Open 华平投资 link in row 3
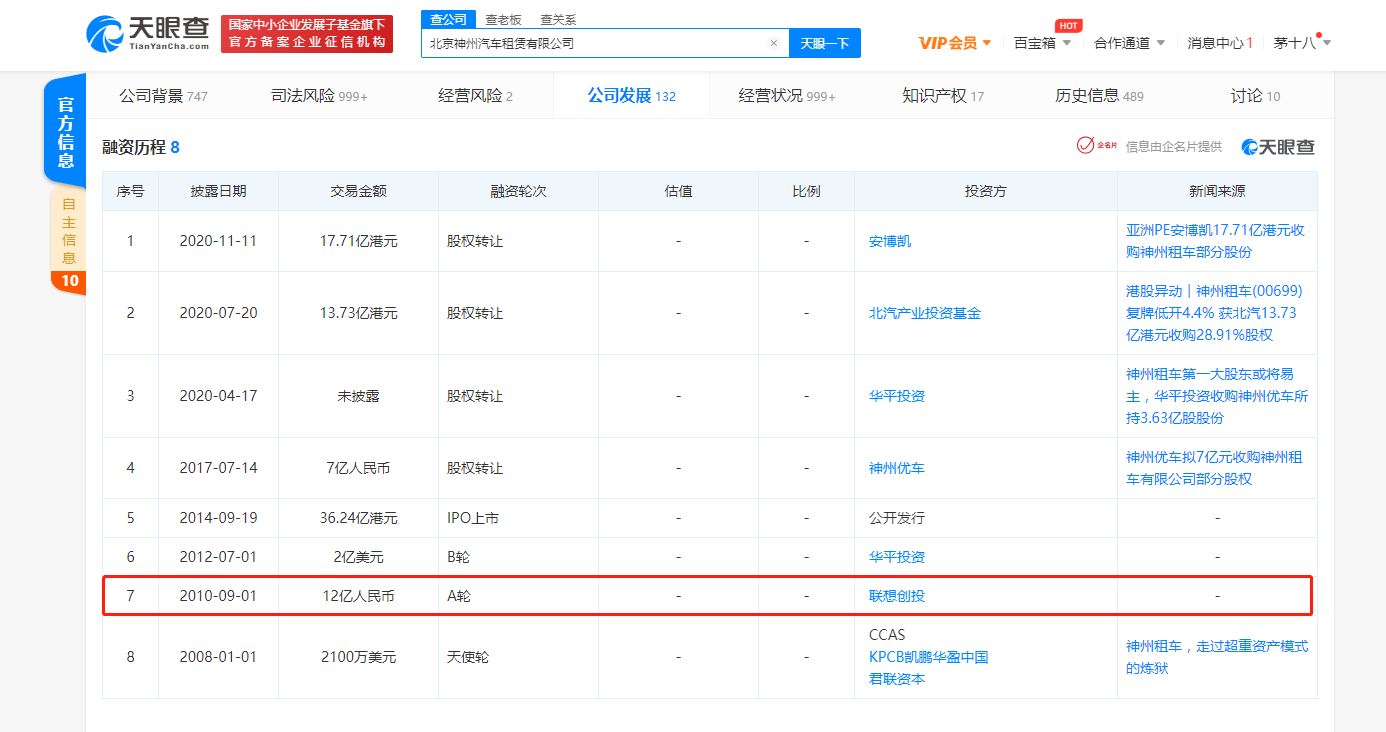The width and height of the screenshot is (1386, 732). click(x=897, y=396)
